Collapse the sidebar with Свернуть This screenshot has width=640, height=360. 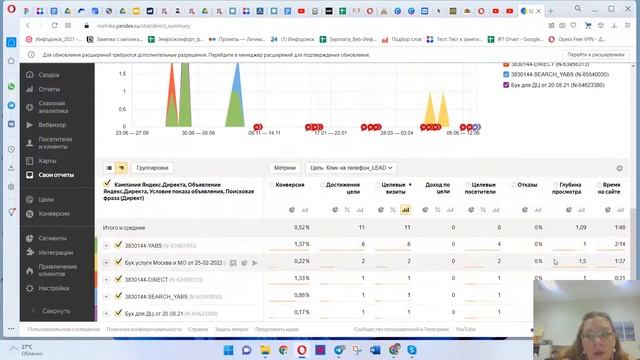[56, 311]
